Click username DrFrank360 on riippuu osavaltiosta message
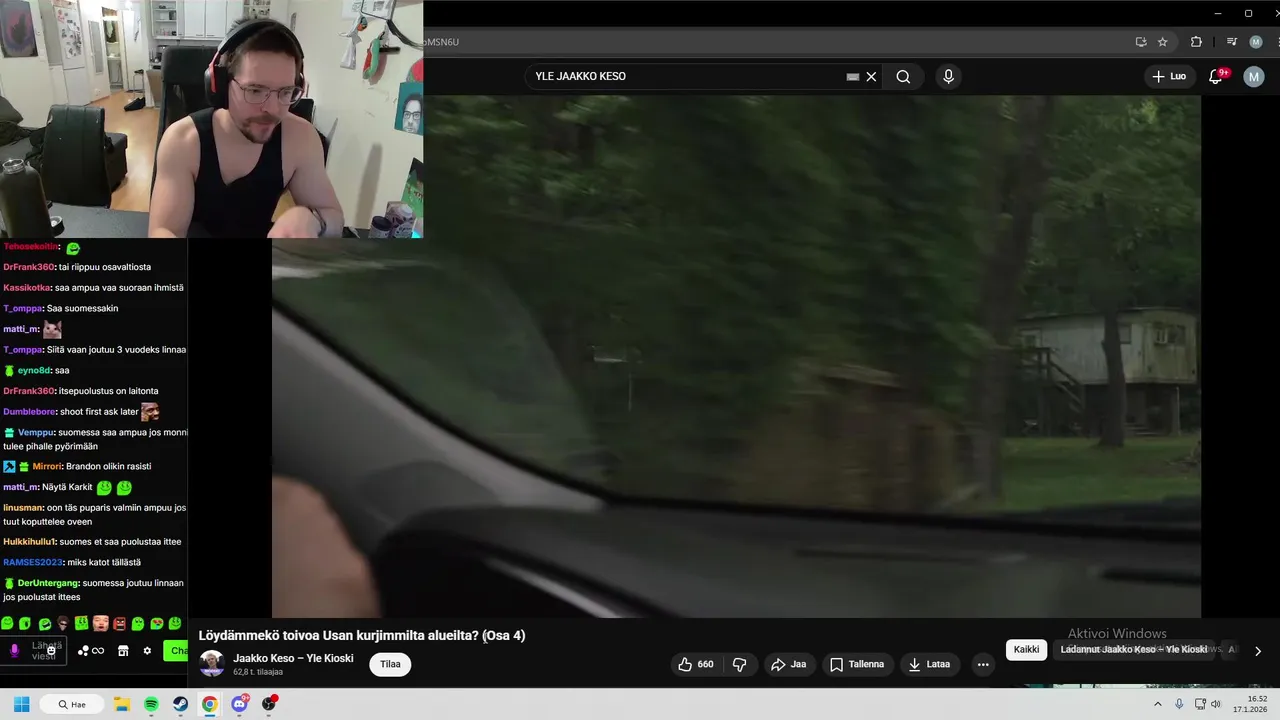This screenshot has width=1280, height=720. pos(29,267)
